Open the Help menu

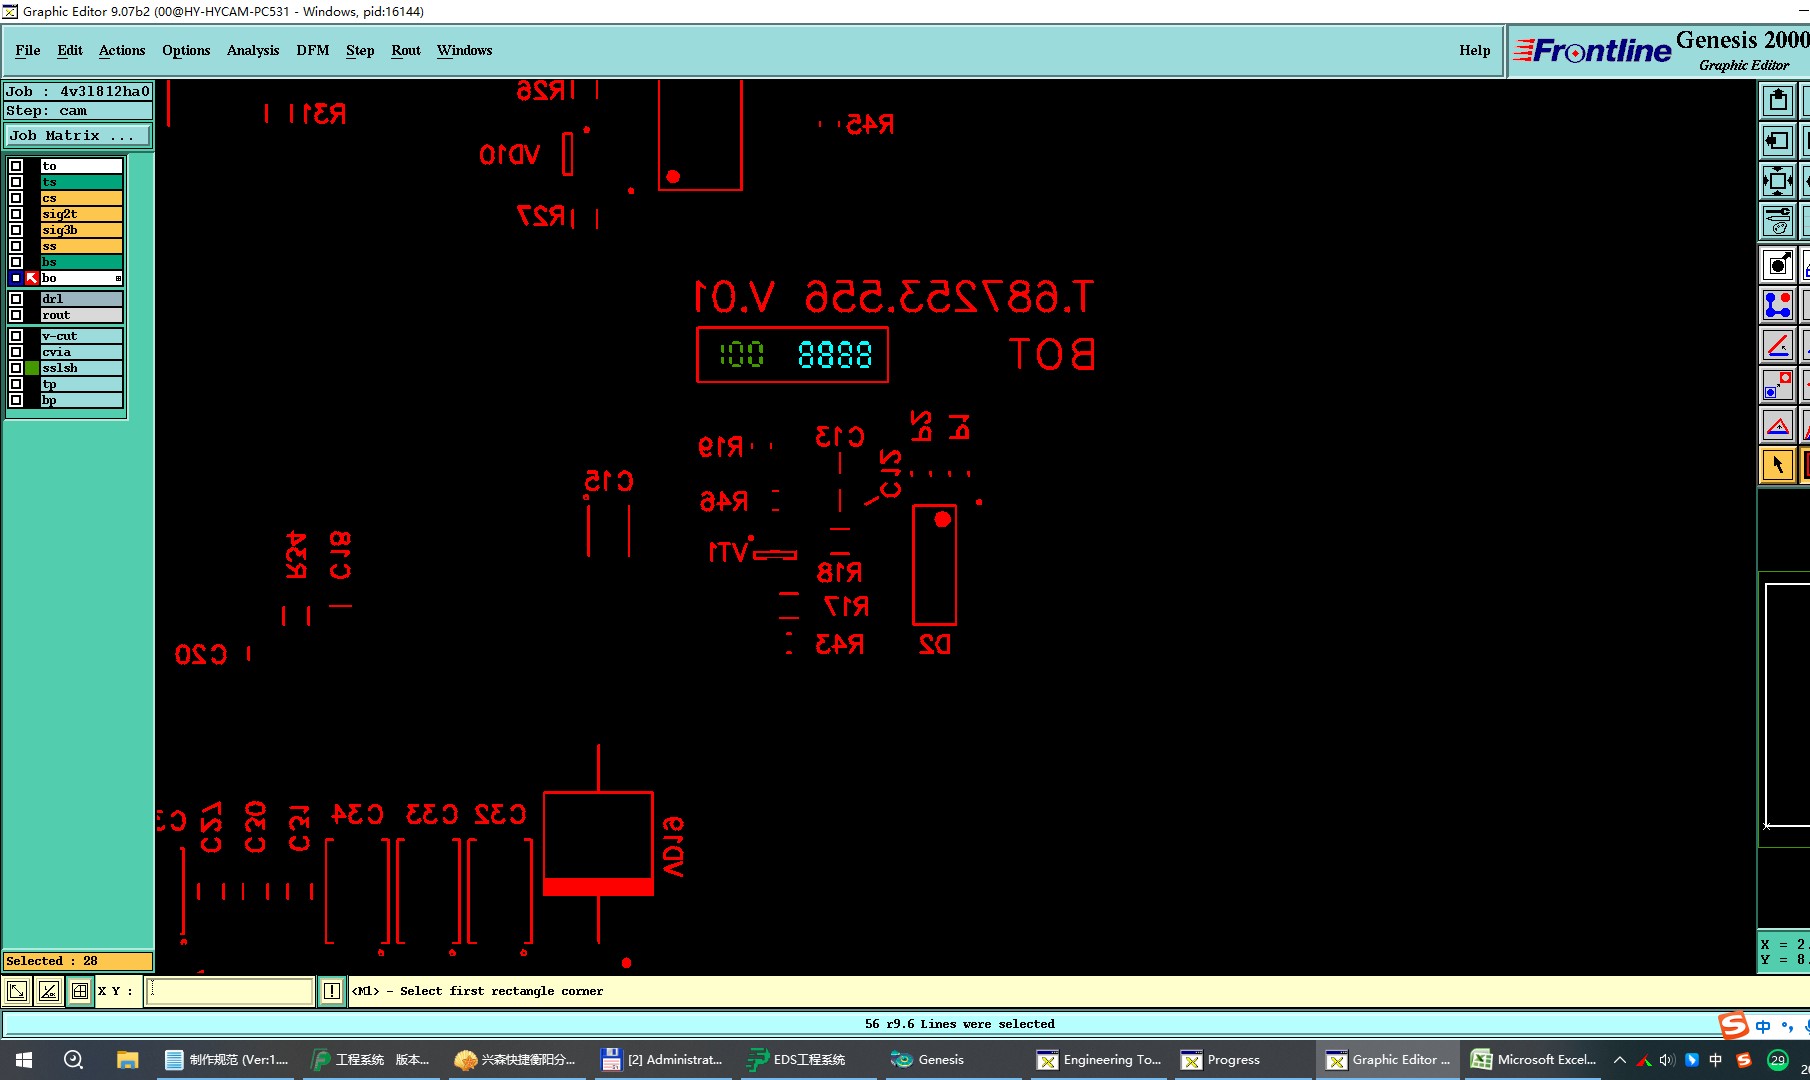(1475, 50)
